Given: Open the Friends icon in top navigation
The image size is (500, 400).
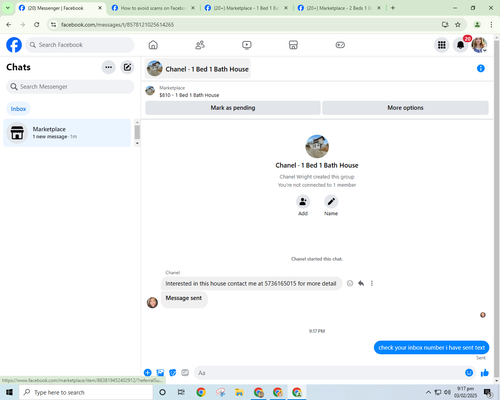Looking at the screenshot, I should point(200,45).
